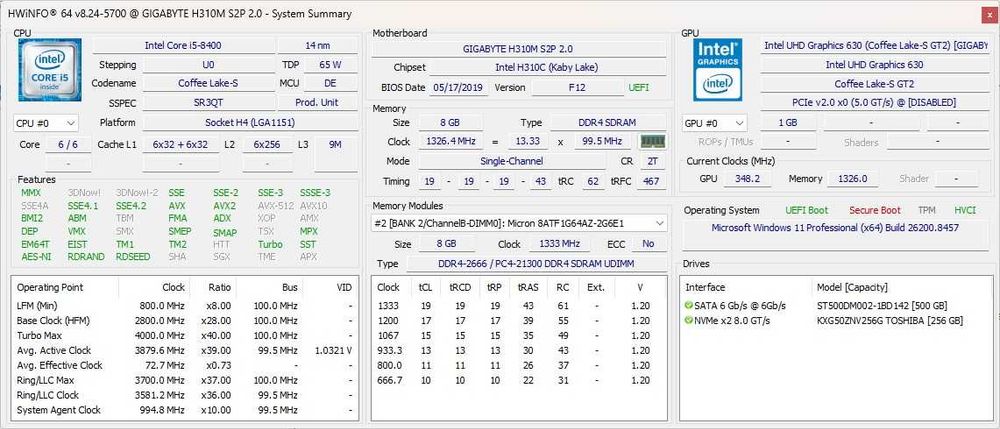Click the ECC No value
The height and width of the screenshot is (429, 1000).
649,244
